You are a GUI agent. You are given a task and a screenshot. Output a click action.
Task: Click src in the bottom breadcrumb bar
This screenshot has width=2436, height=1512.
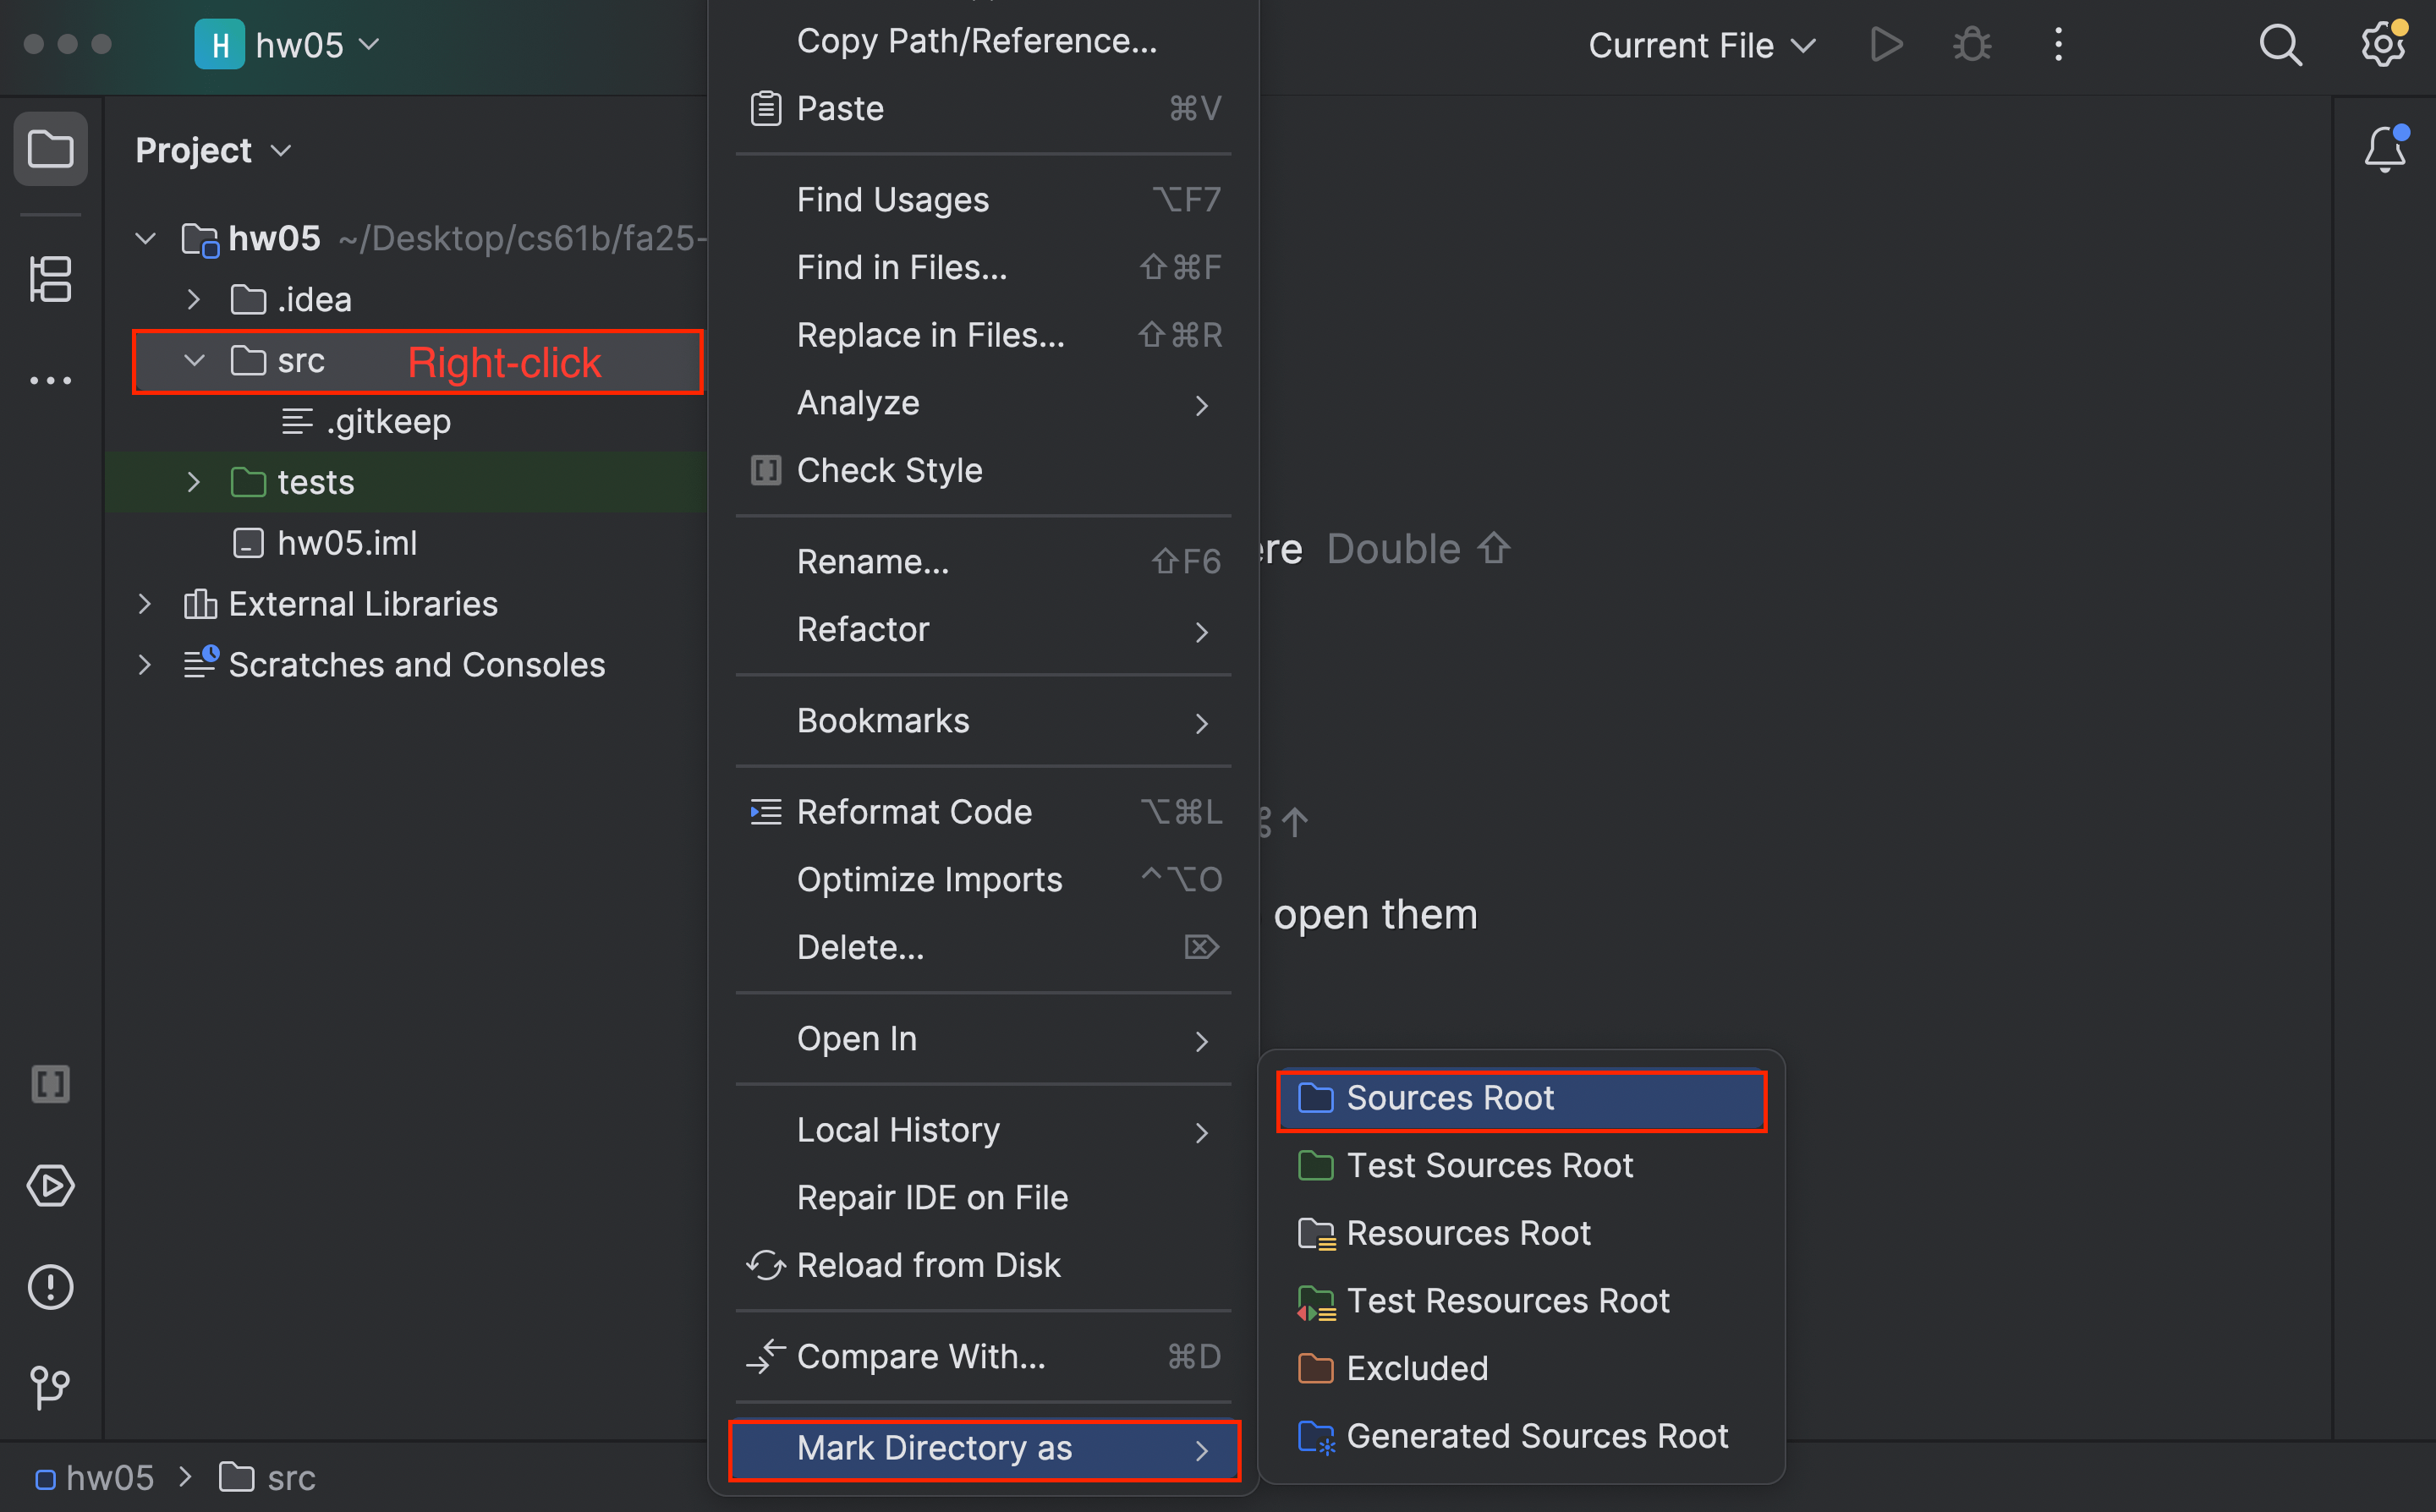pos(290,1477)
